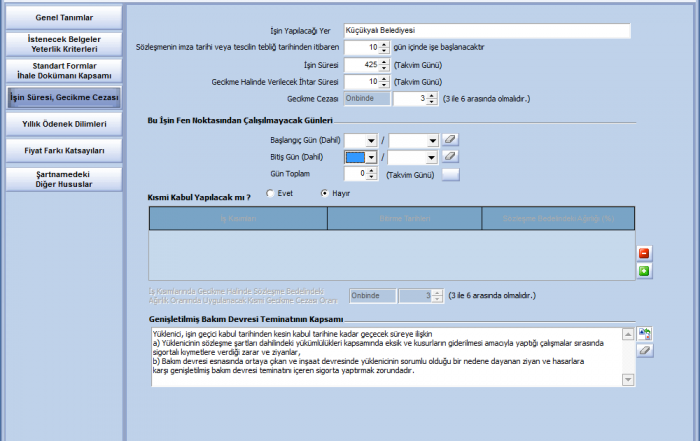Open Şartnamedeki Diğer Hususlar section
Screen dimensions: 700x441
point(63,178)
